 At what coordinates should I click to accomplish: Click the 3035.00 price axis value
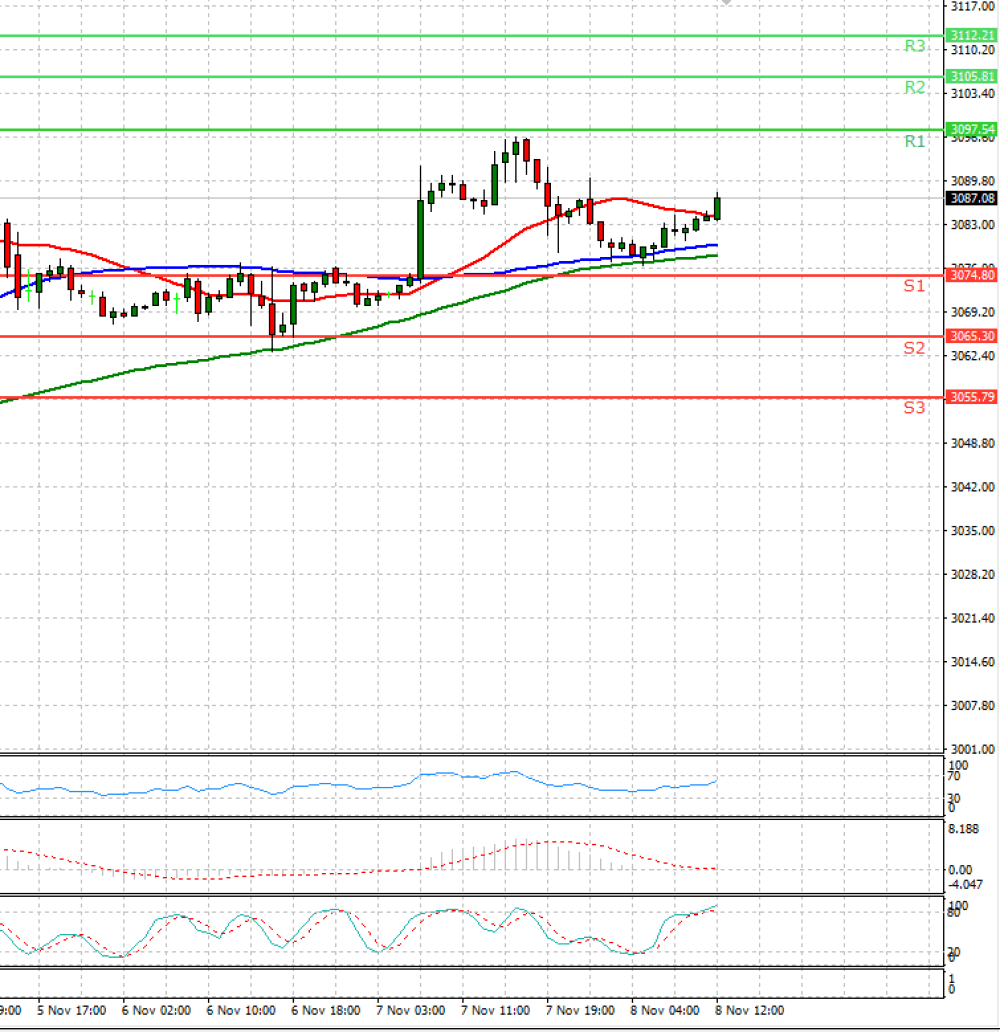[973, 530]
